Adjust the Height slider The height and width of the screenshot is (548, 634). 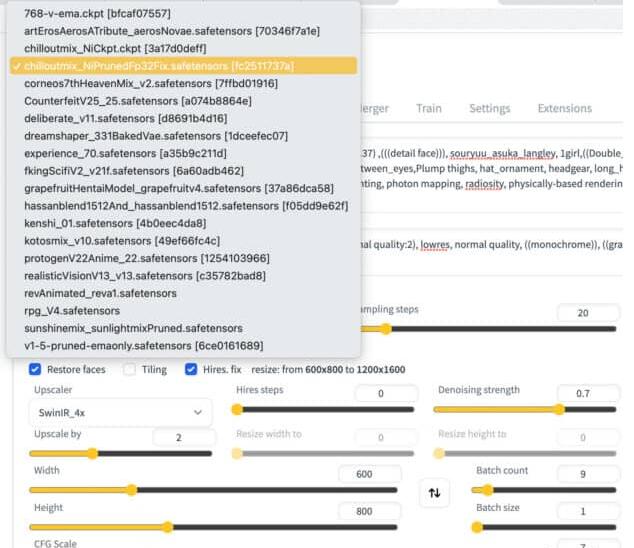[213, 527]
